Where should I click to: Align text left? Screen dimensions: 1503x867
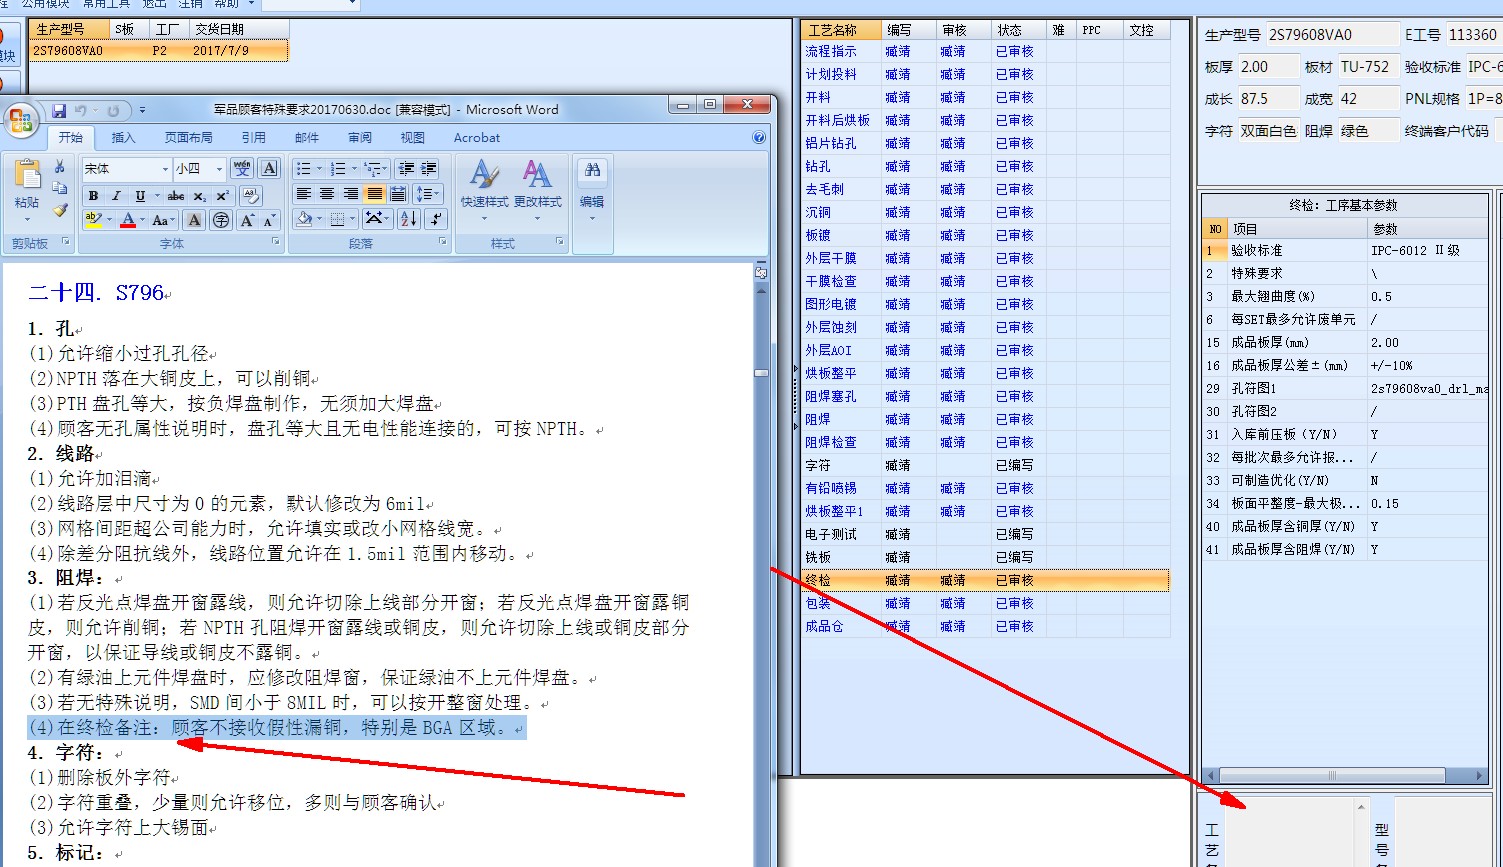click(304, 194)
